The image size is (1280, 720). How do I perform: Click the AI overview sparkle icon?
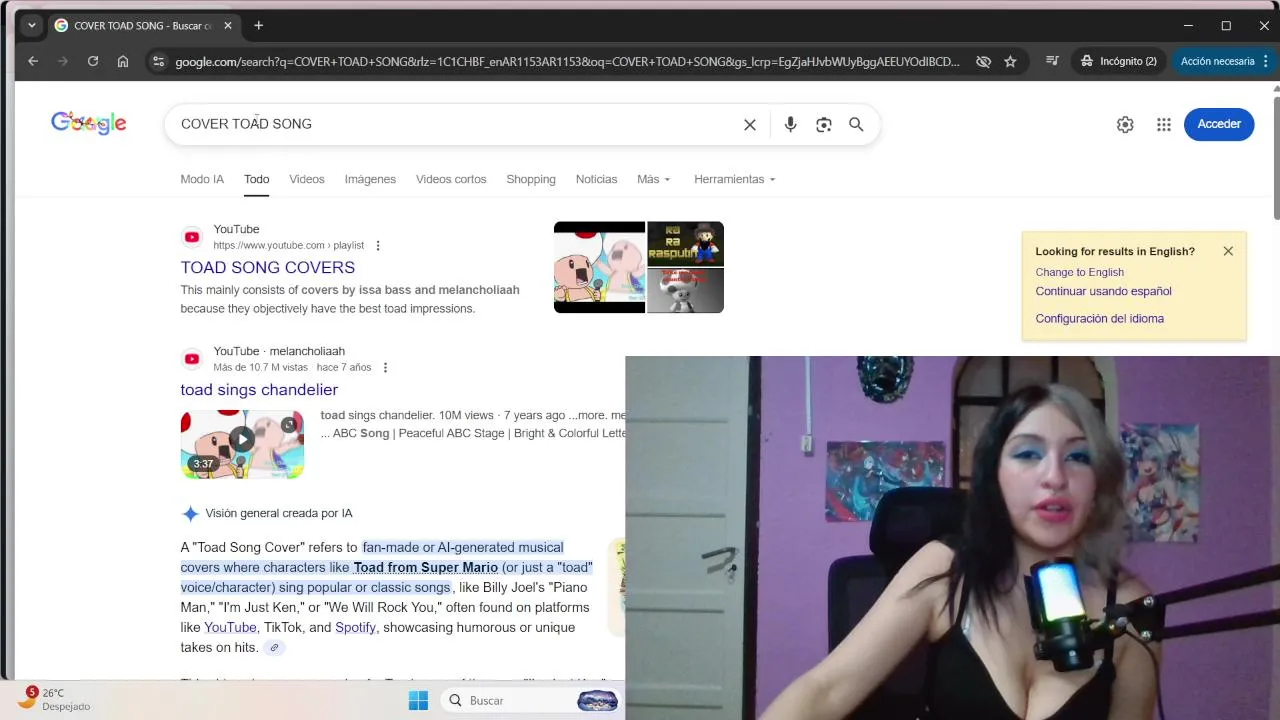point(190,513)
